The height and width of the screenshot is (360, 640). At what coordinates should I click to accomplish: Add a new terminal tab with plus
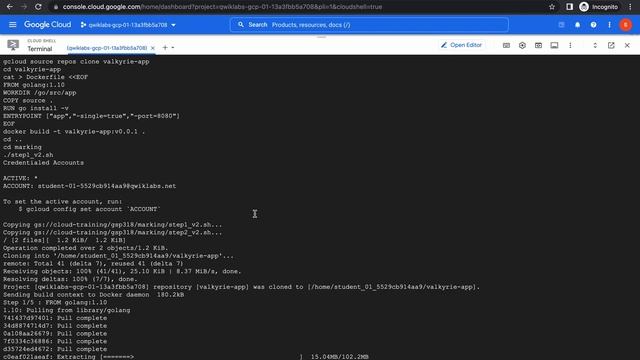(165, 48)
